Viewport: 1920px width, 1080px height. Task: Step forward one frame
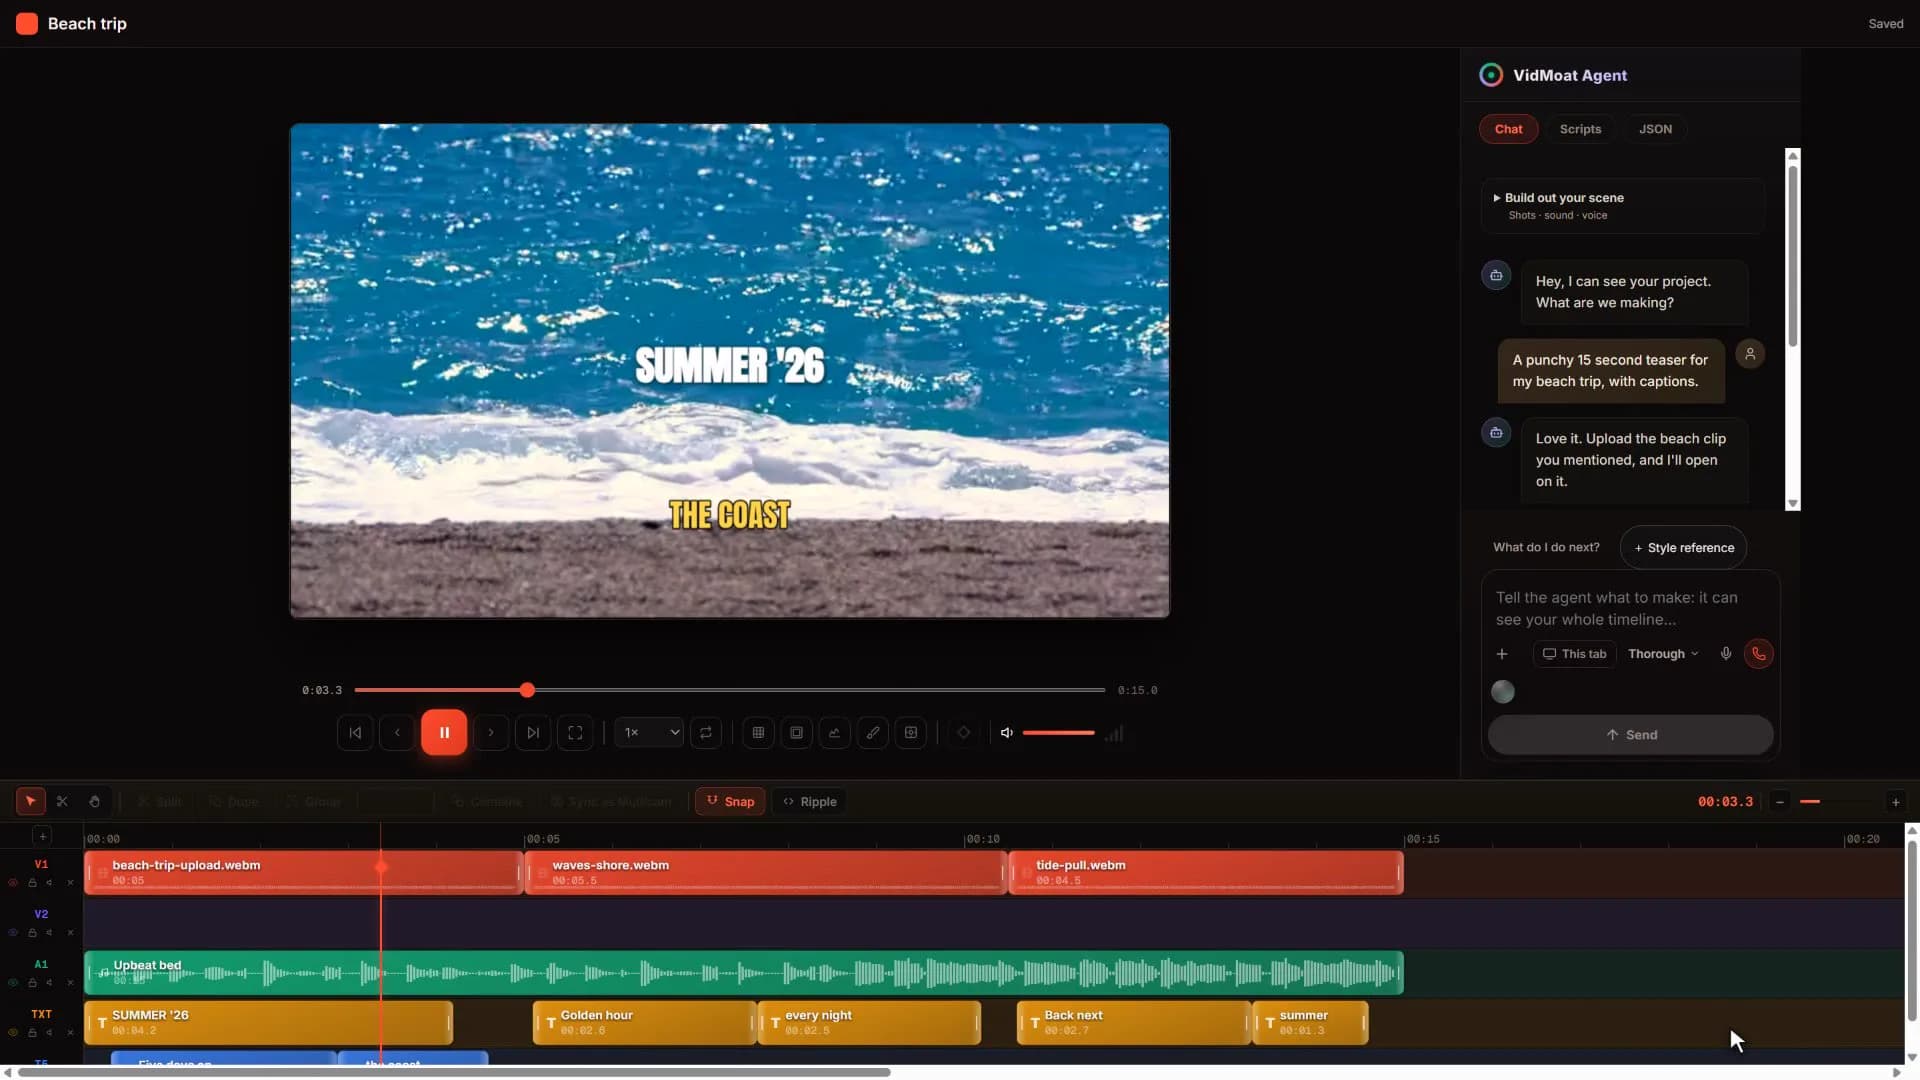tap(491, 732)
